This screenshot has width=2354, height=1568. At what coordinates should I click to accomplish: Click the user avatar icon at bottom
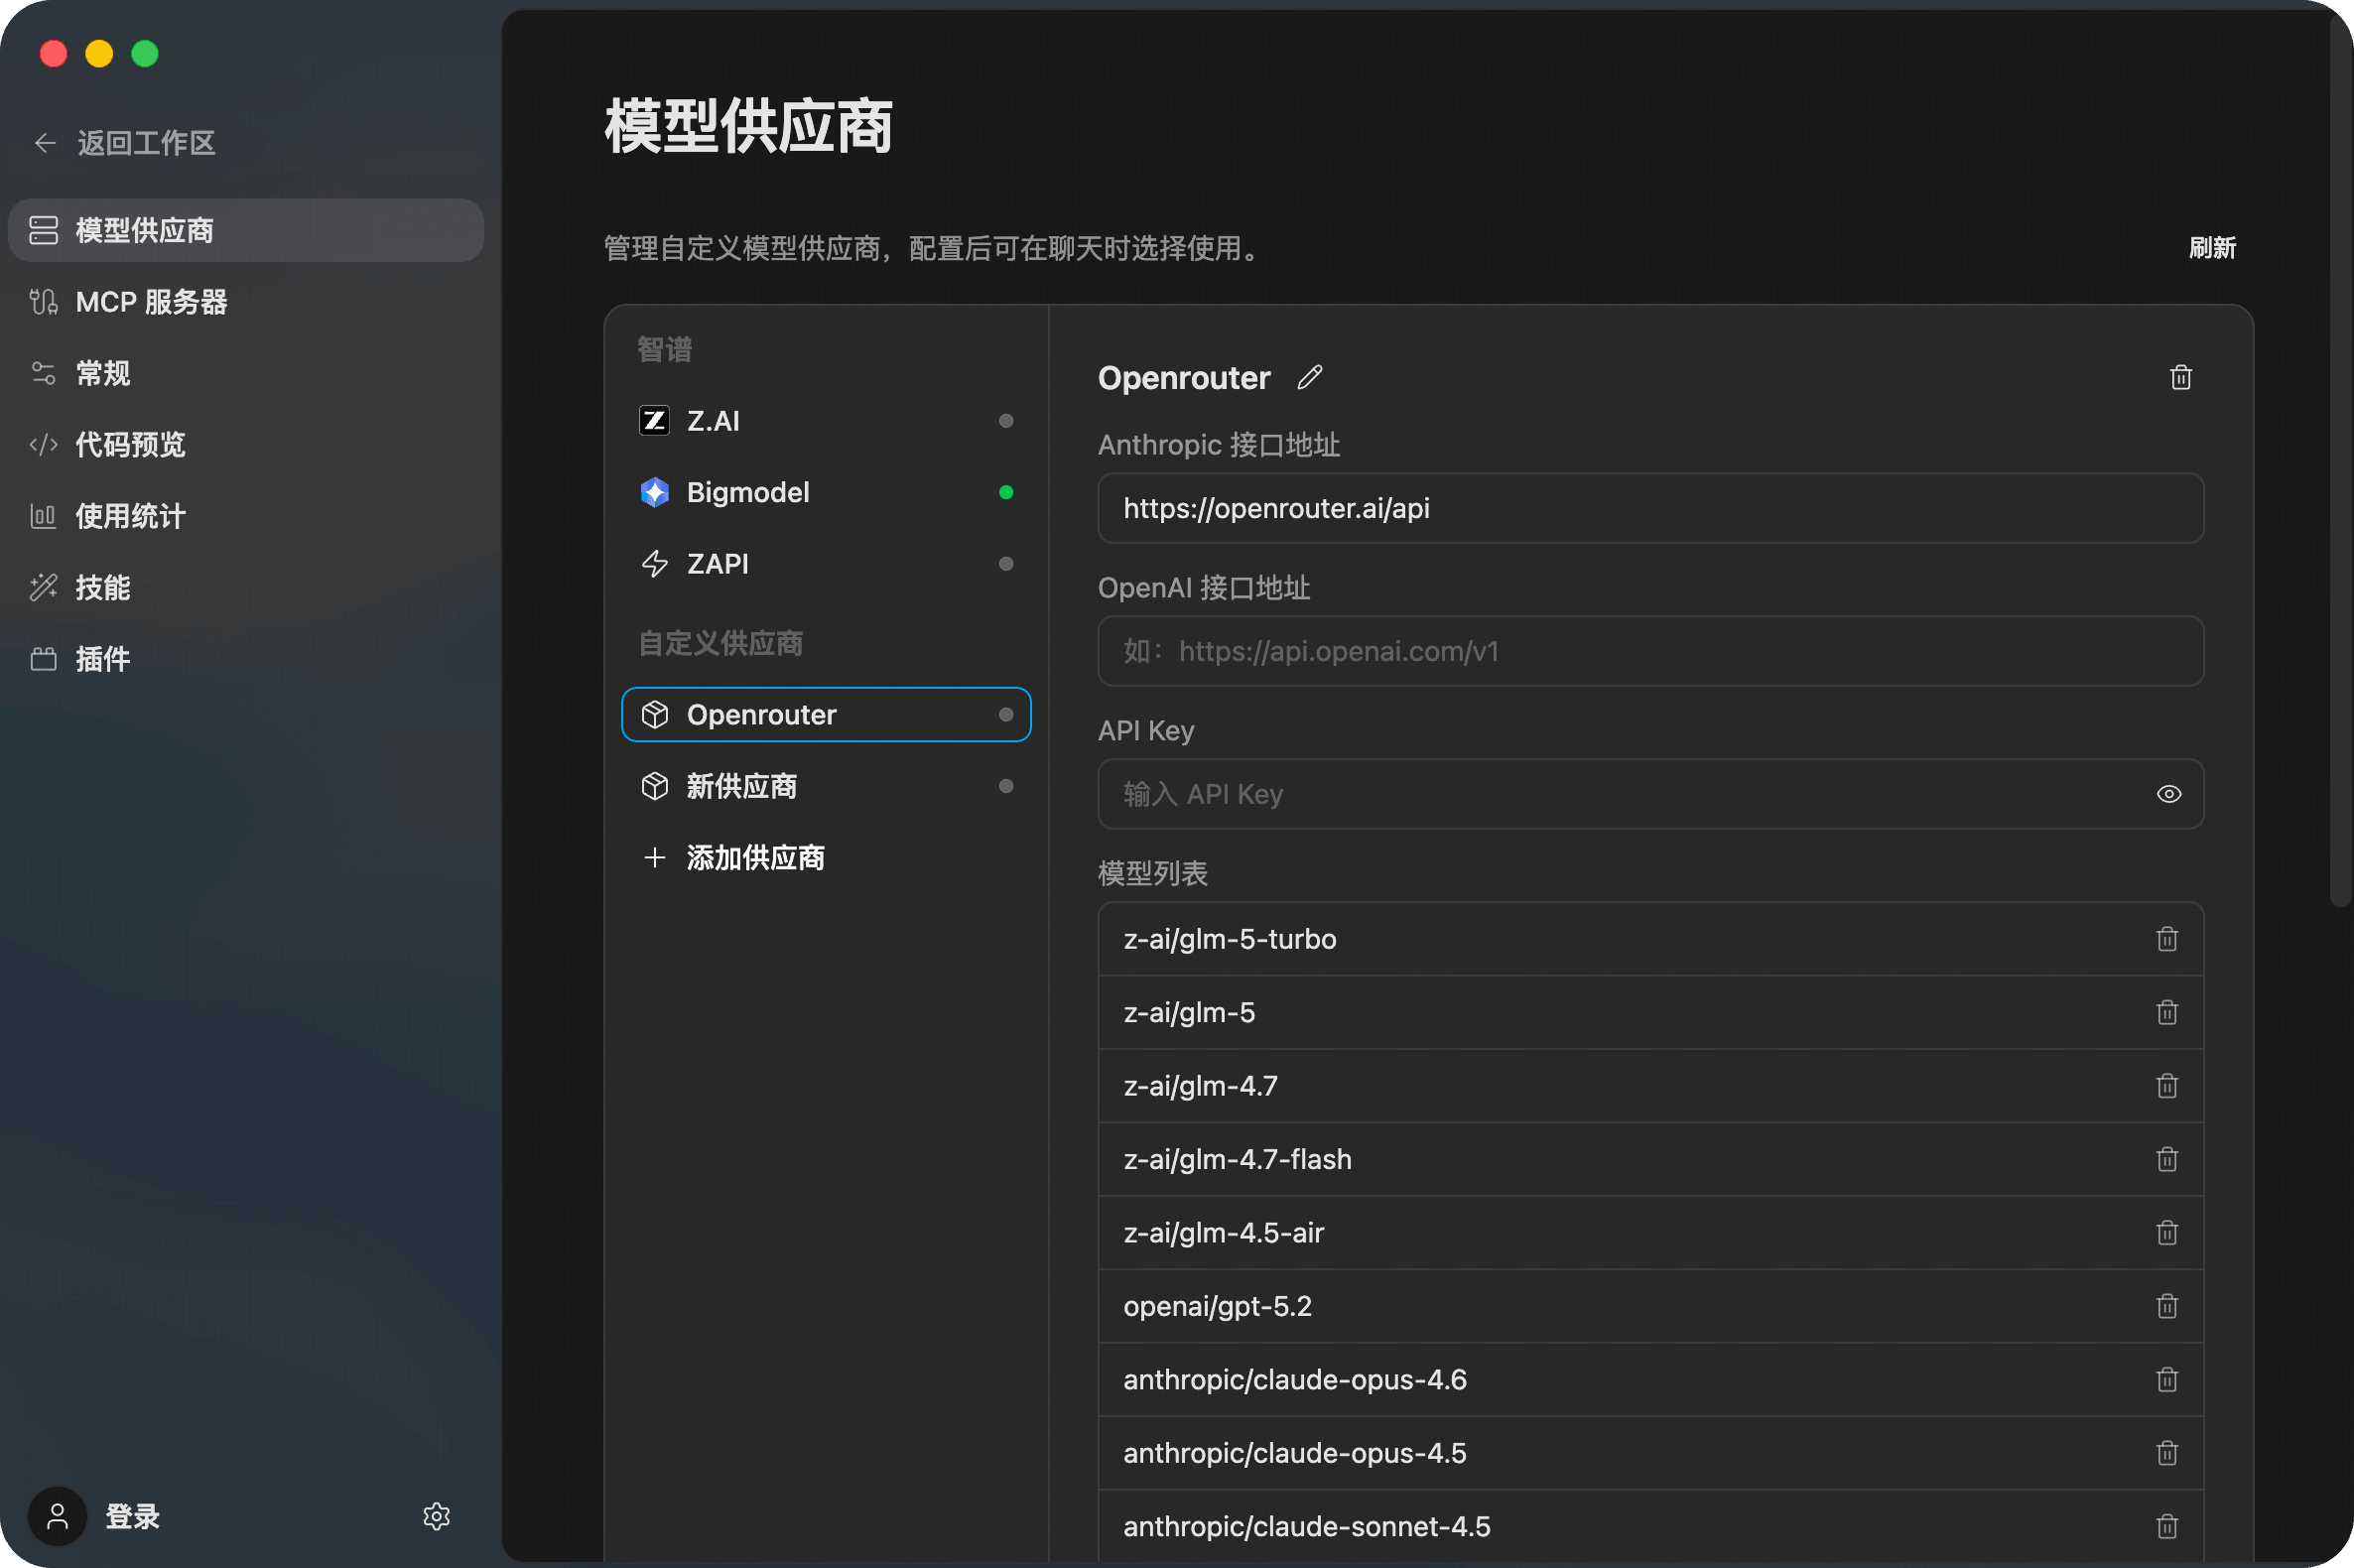pyautogui.click(x=58, y=1516)
